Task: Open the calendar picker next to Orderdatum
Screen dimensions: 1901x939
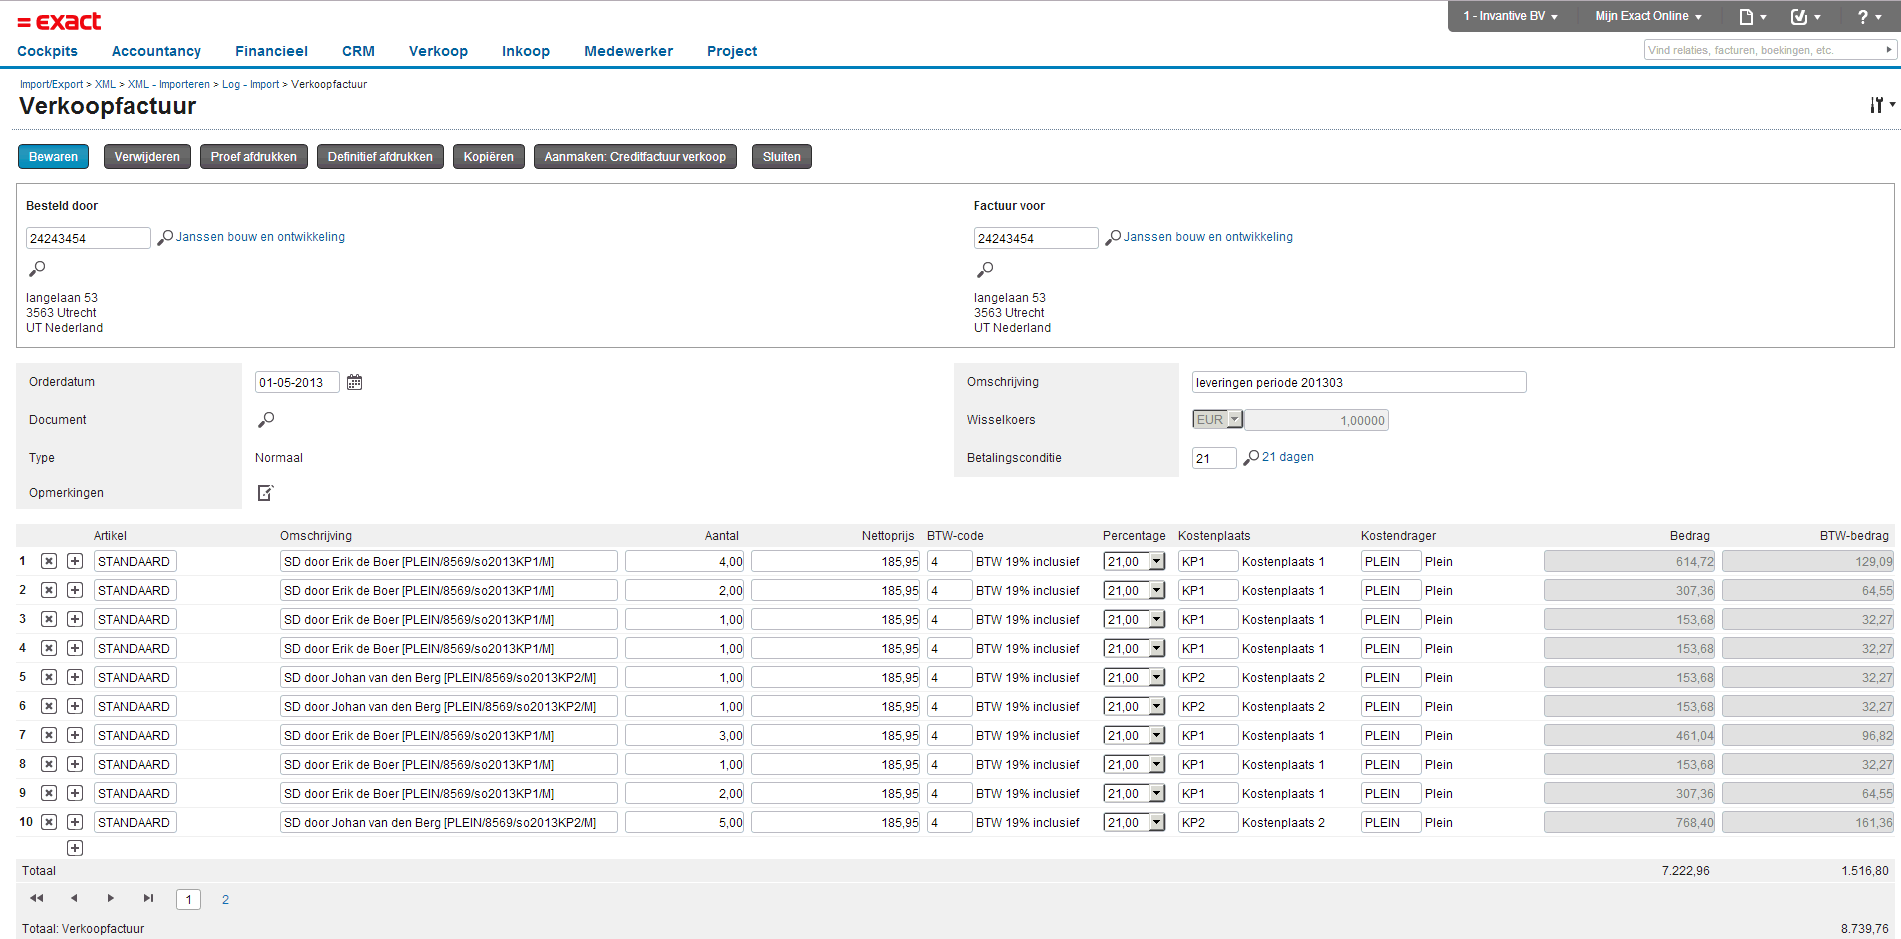Action: point(354,382)
